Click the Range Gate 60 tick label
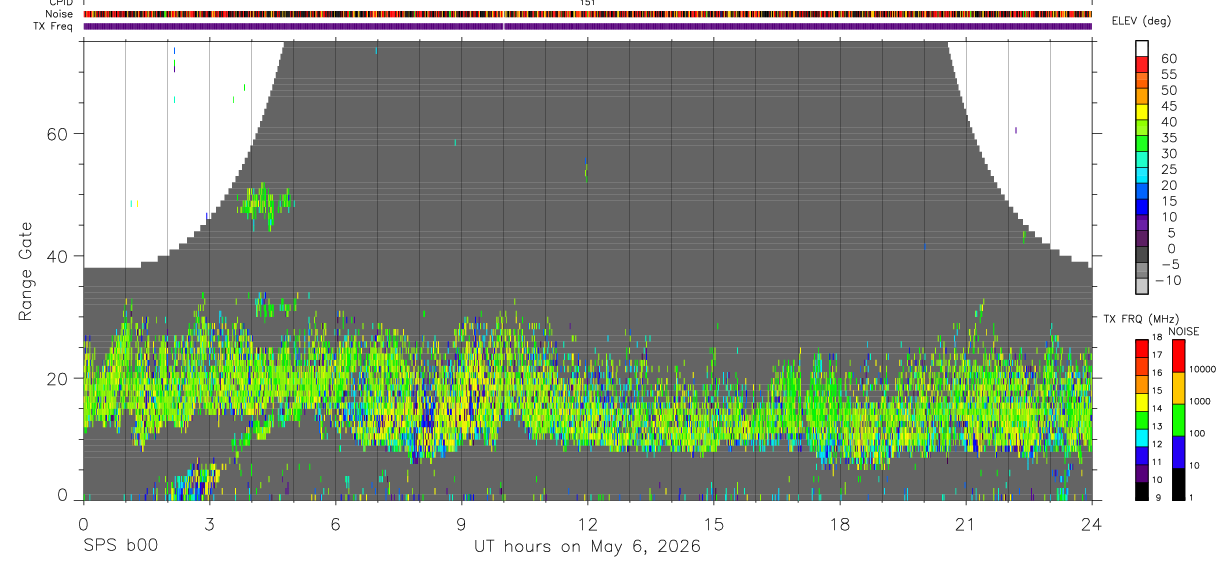This screenshot has height=567, width=1228. point(58,134)
